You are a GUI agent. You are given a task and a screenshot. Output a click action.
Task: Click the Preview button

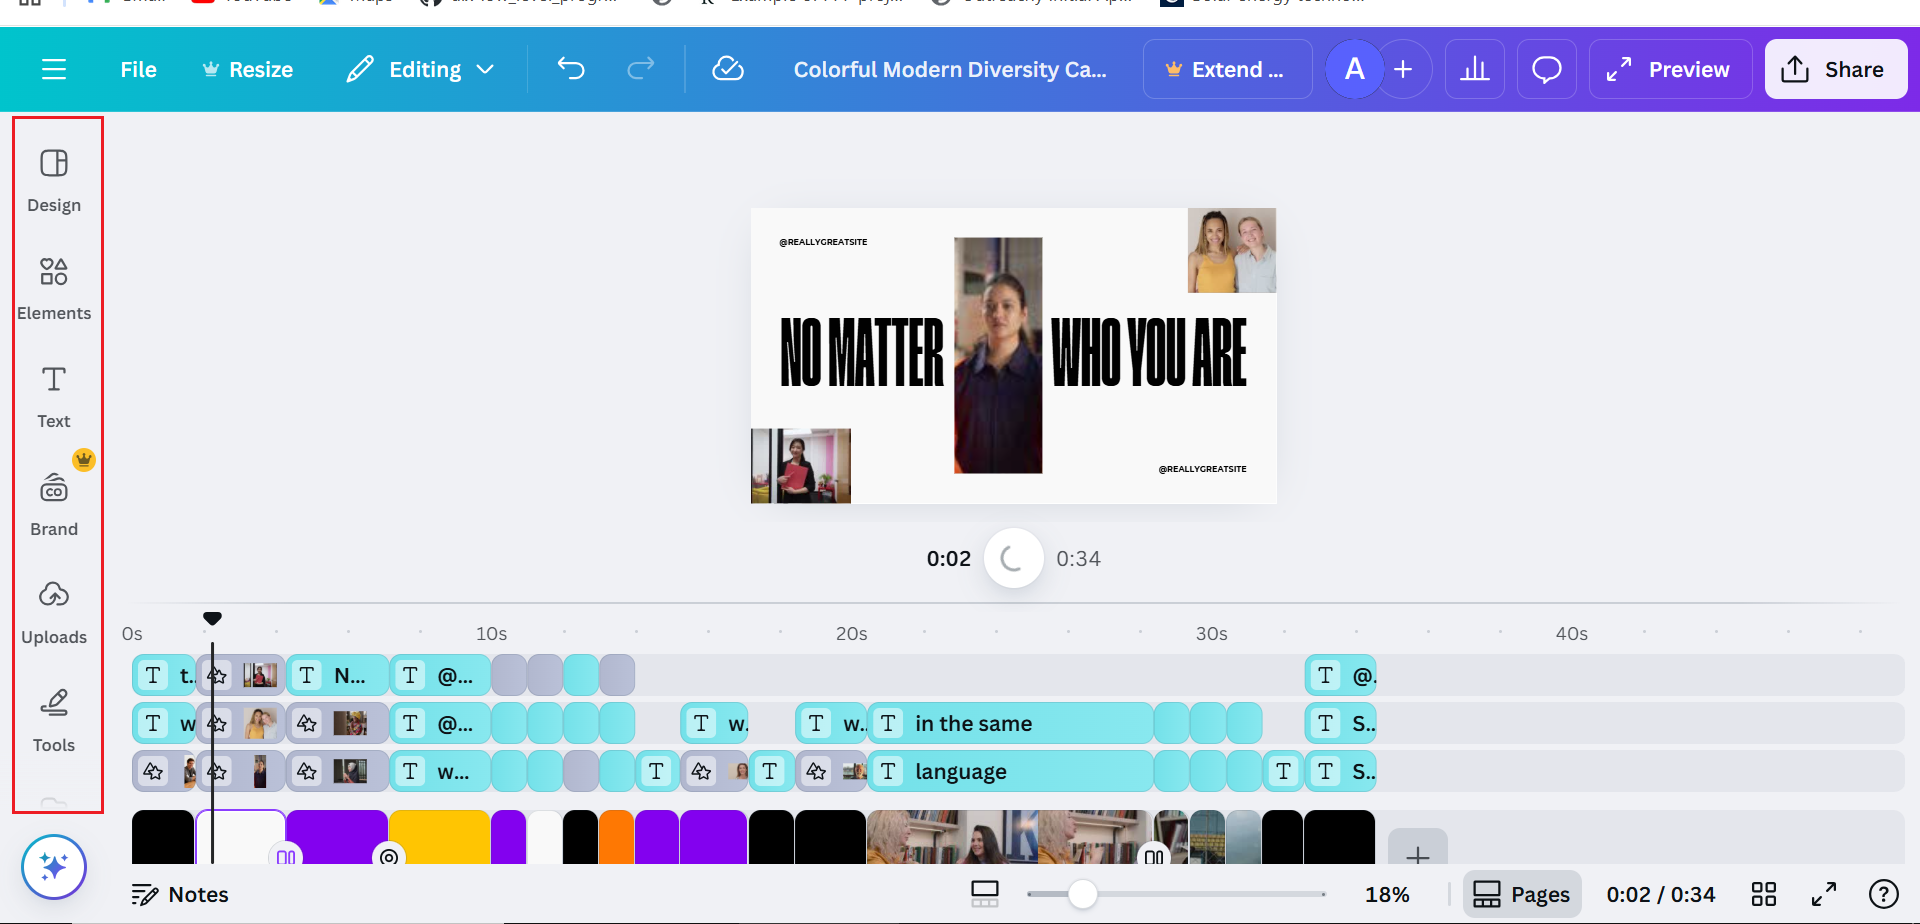(1669, 69)
